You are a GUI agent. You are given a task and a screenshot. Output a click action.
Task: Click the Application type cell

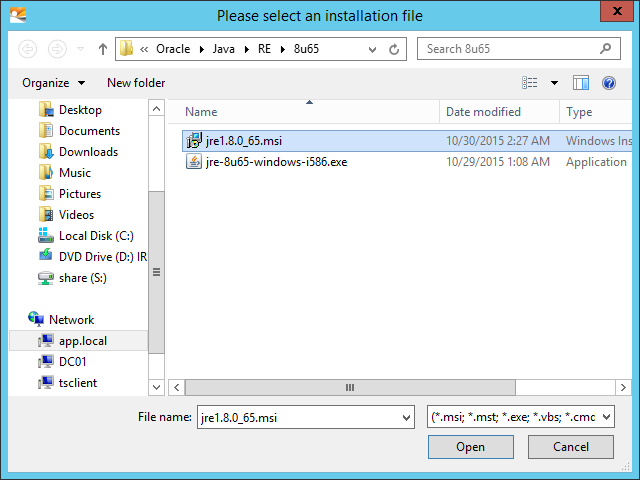(596, 162)
